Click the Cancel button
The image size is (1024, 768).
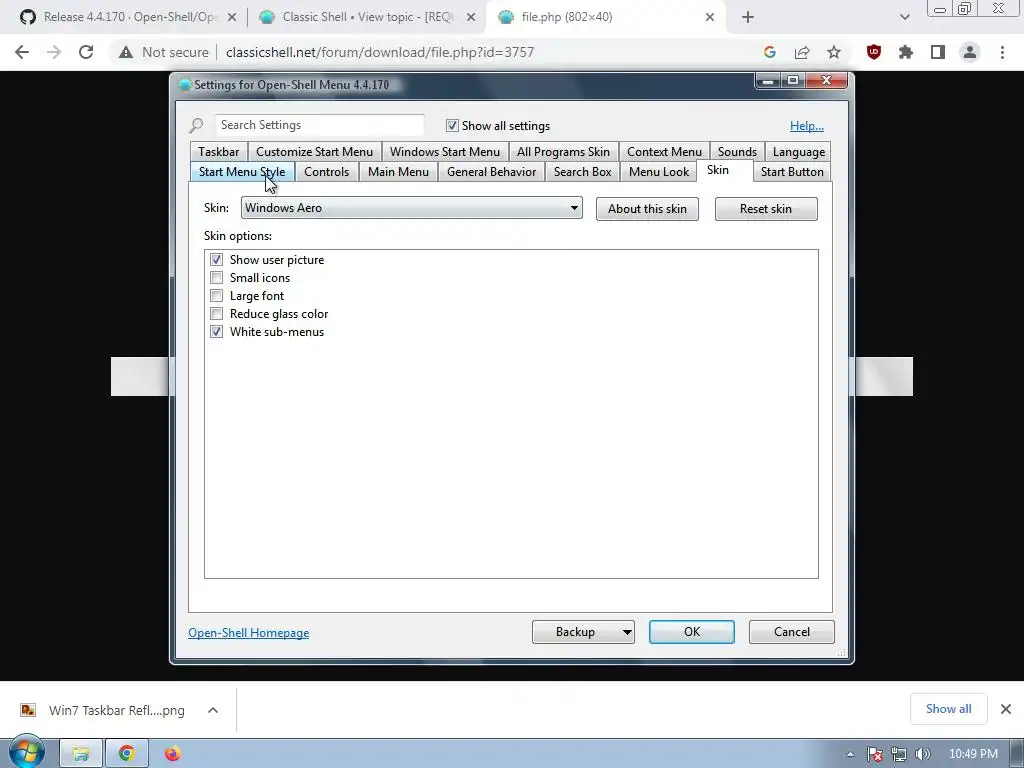click(792, 632)
